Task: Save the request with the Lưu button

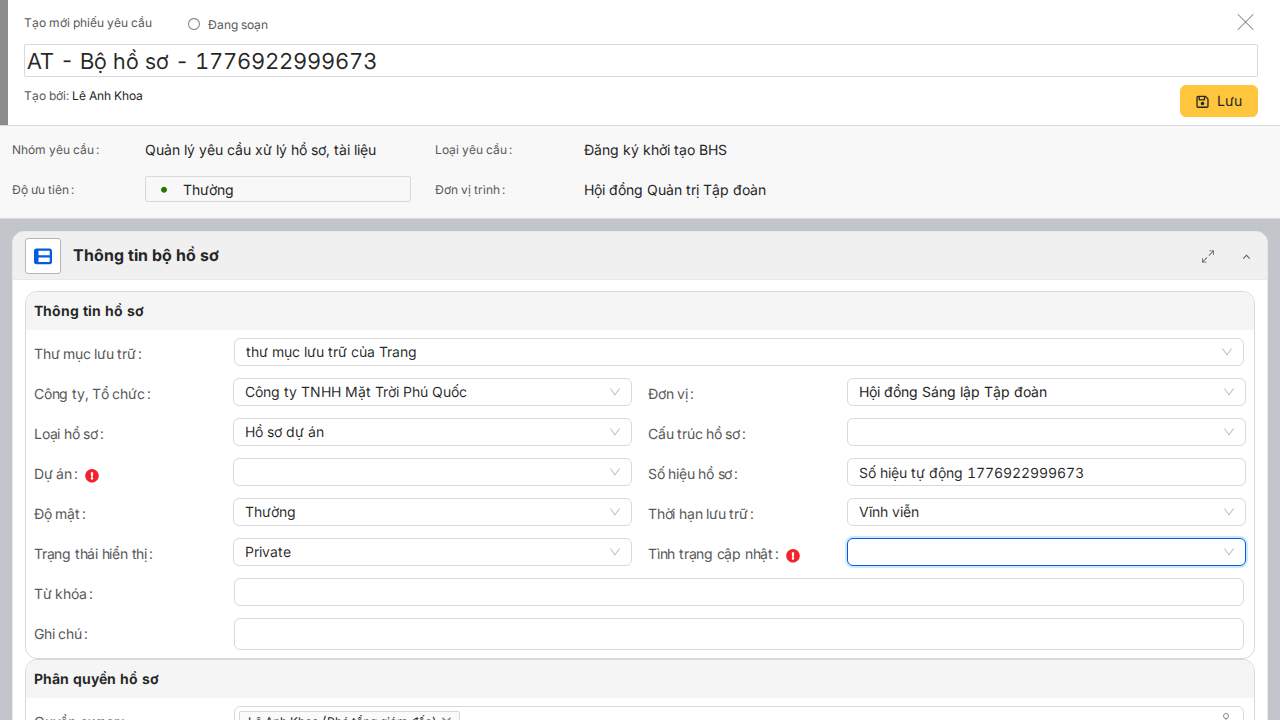Action: coord(1218,101)
